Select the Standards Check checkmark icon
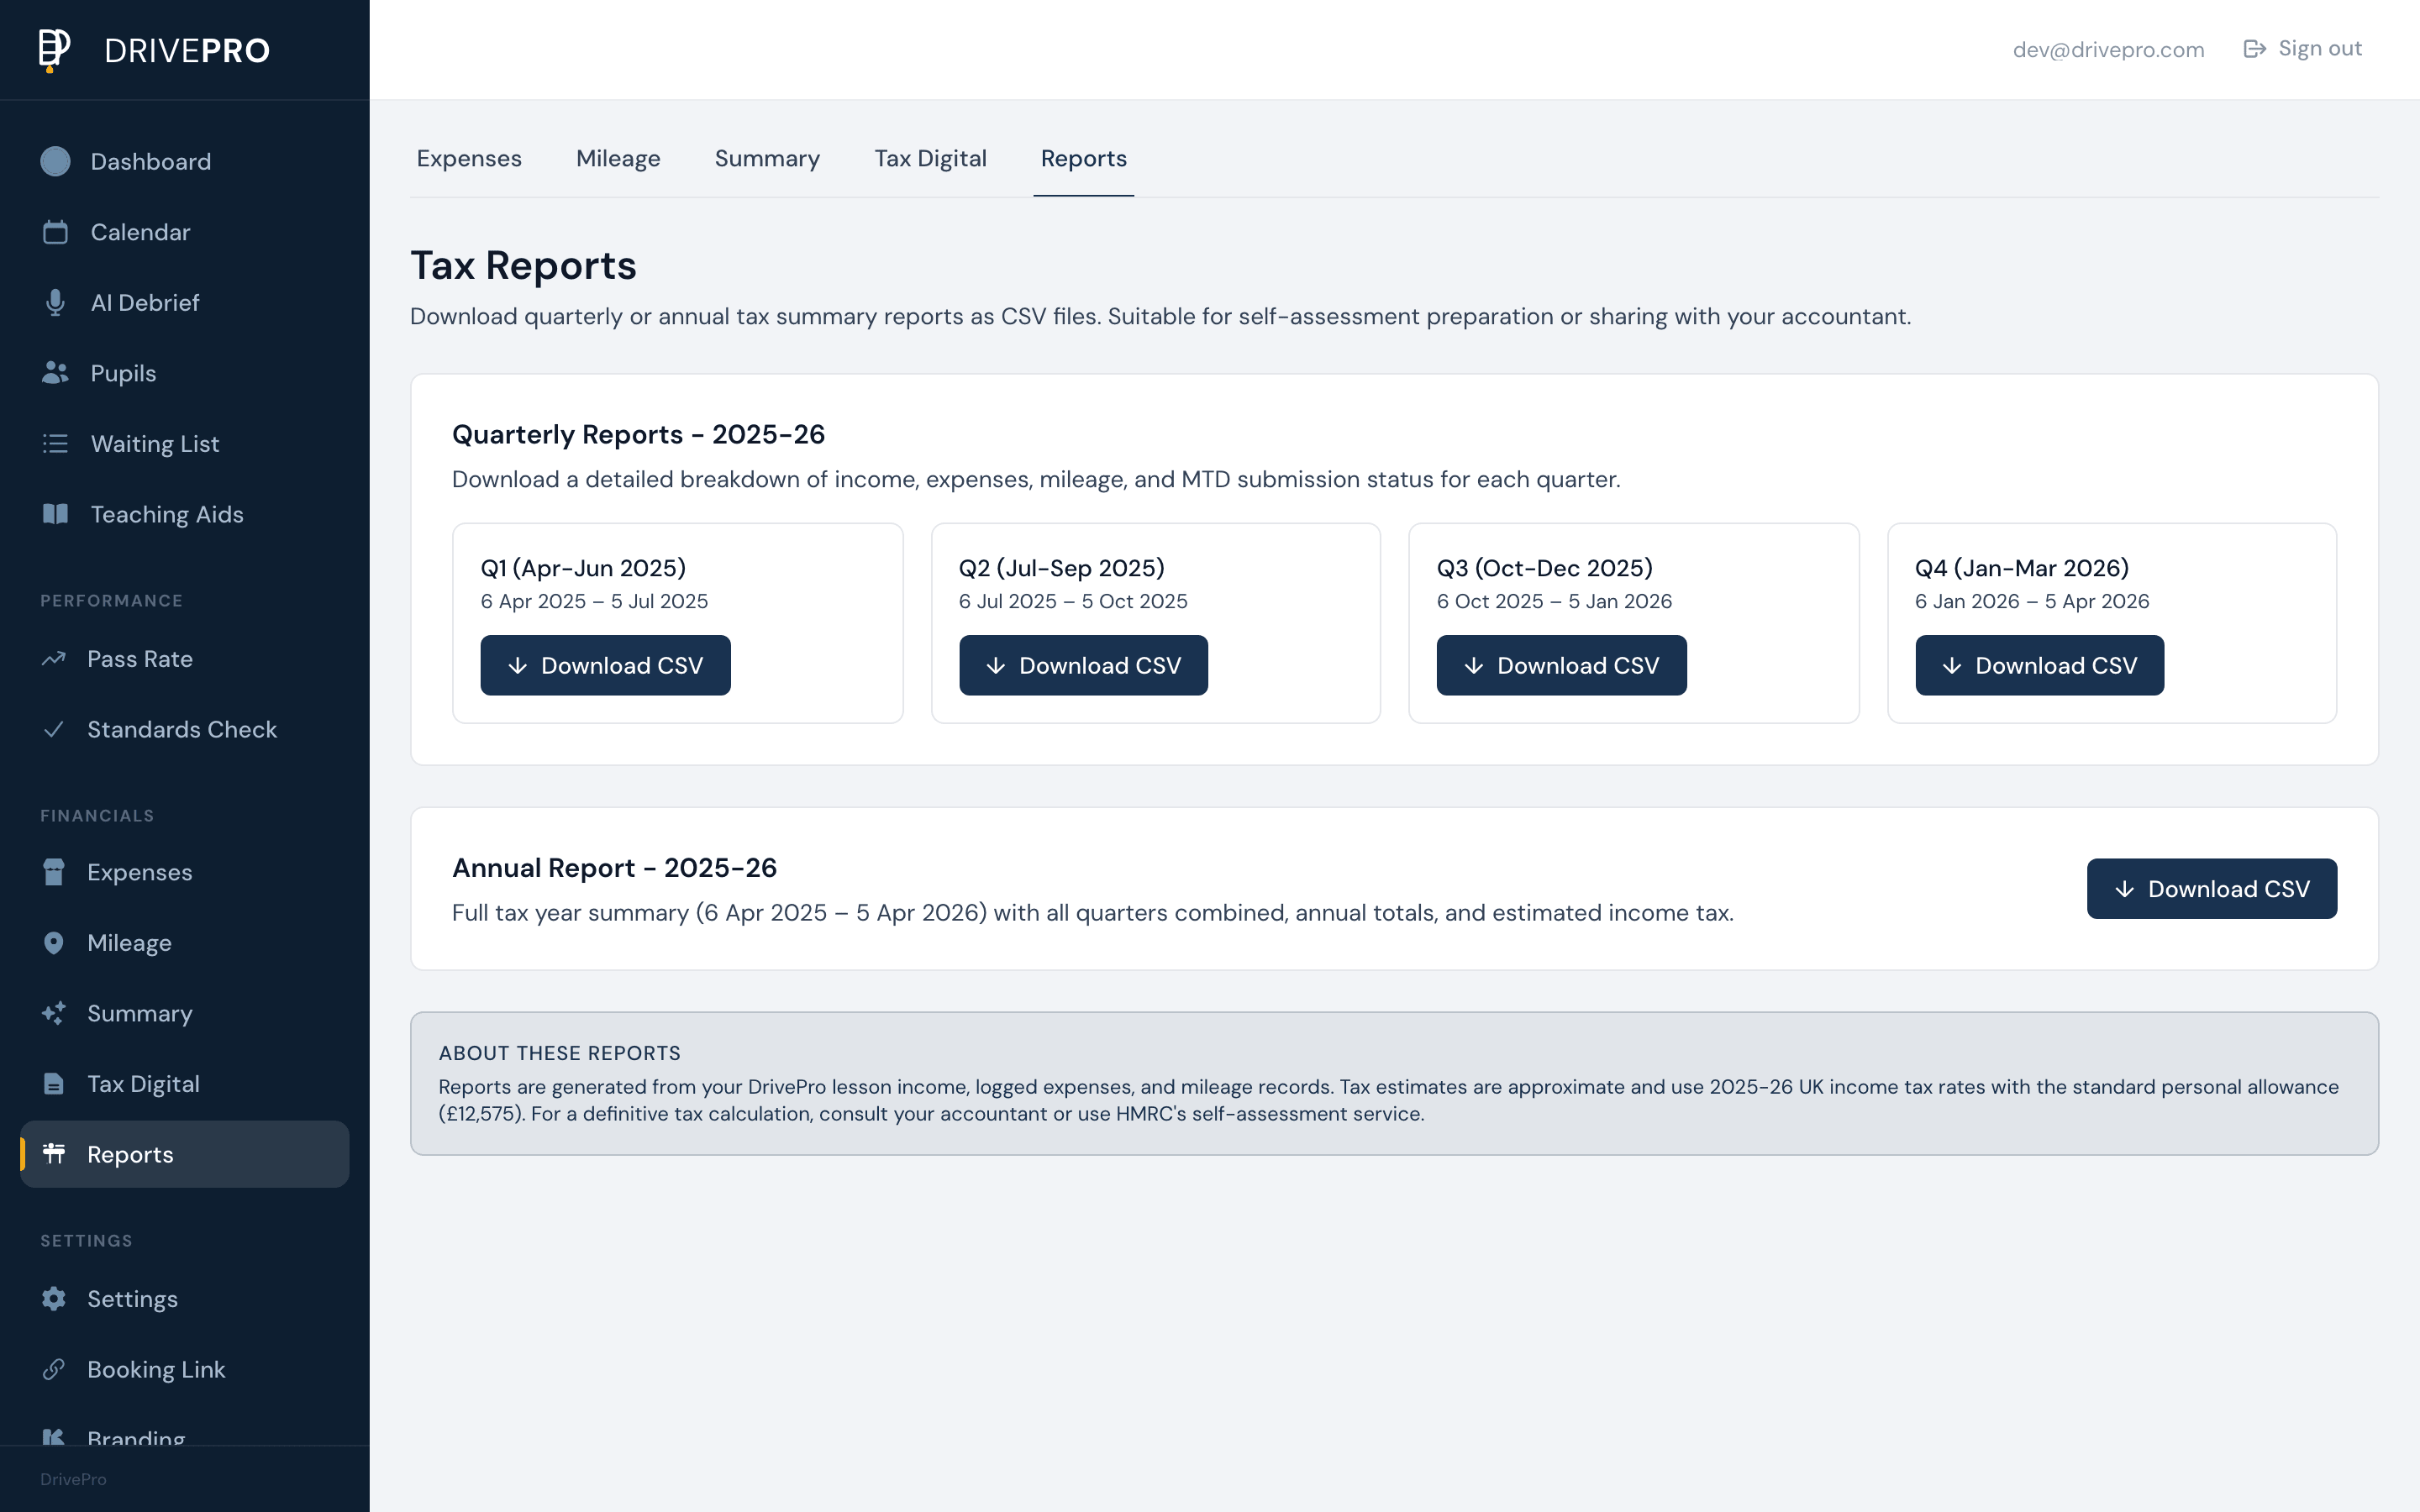The image size is (2420, 1512). click(x=55, y=729)
